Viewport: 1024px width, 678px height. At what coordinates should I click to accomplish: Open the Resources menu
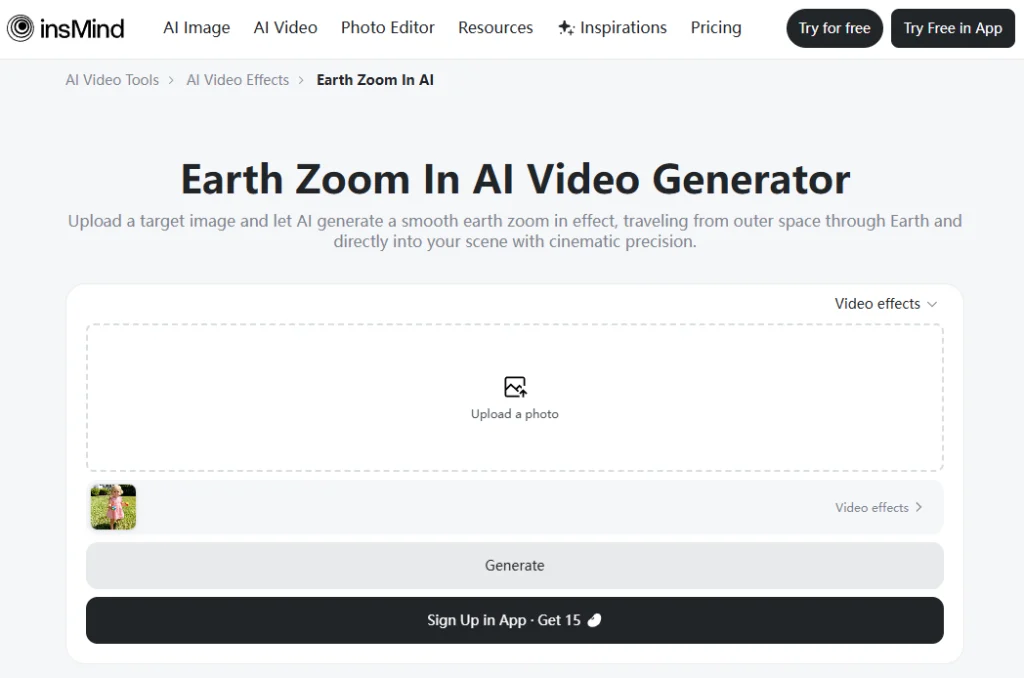[495, 28]
